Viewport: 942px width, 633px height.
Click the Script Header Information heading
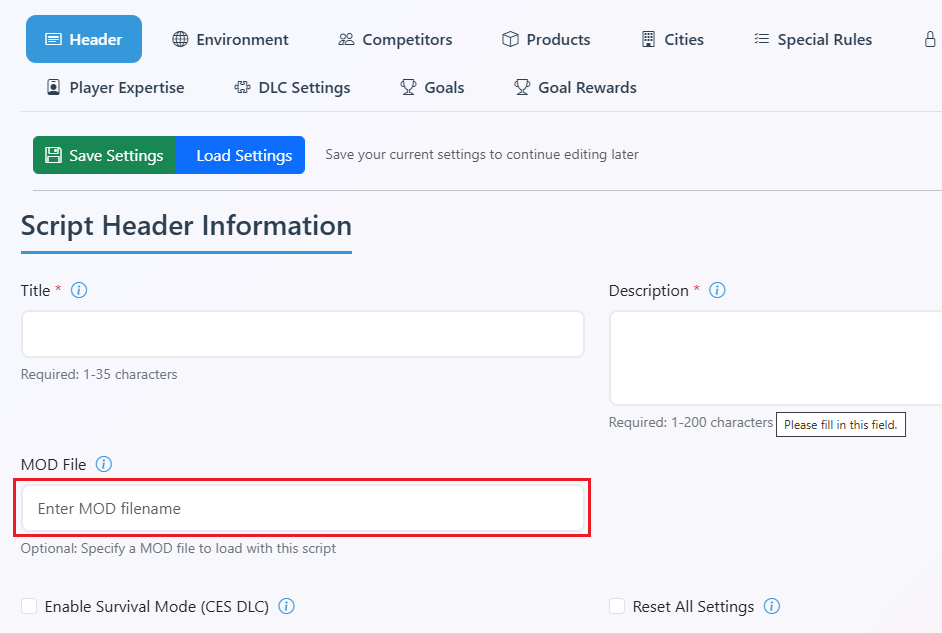(x=186, y=226)
